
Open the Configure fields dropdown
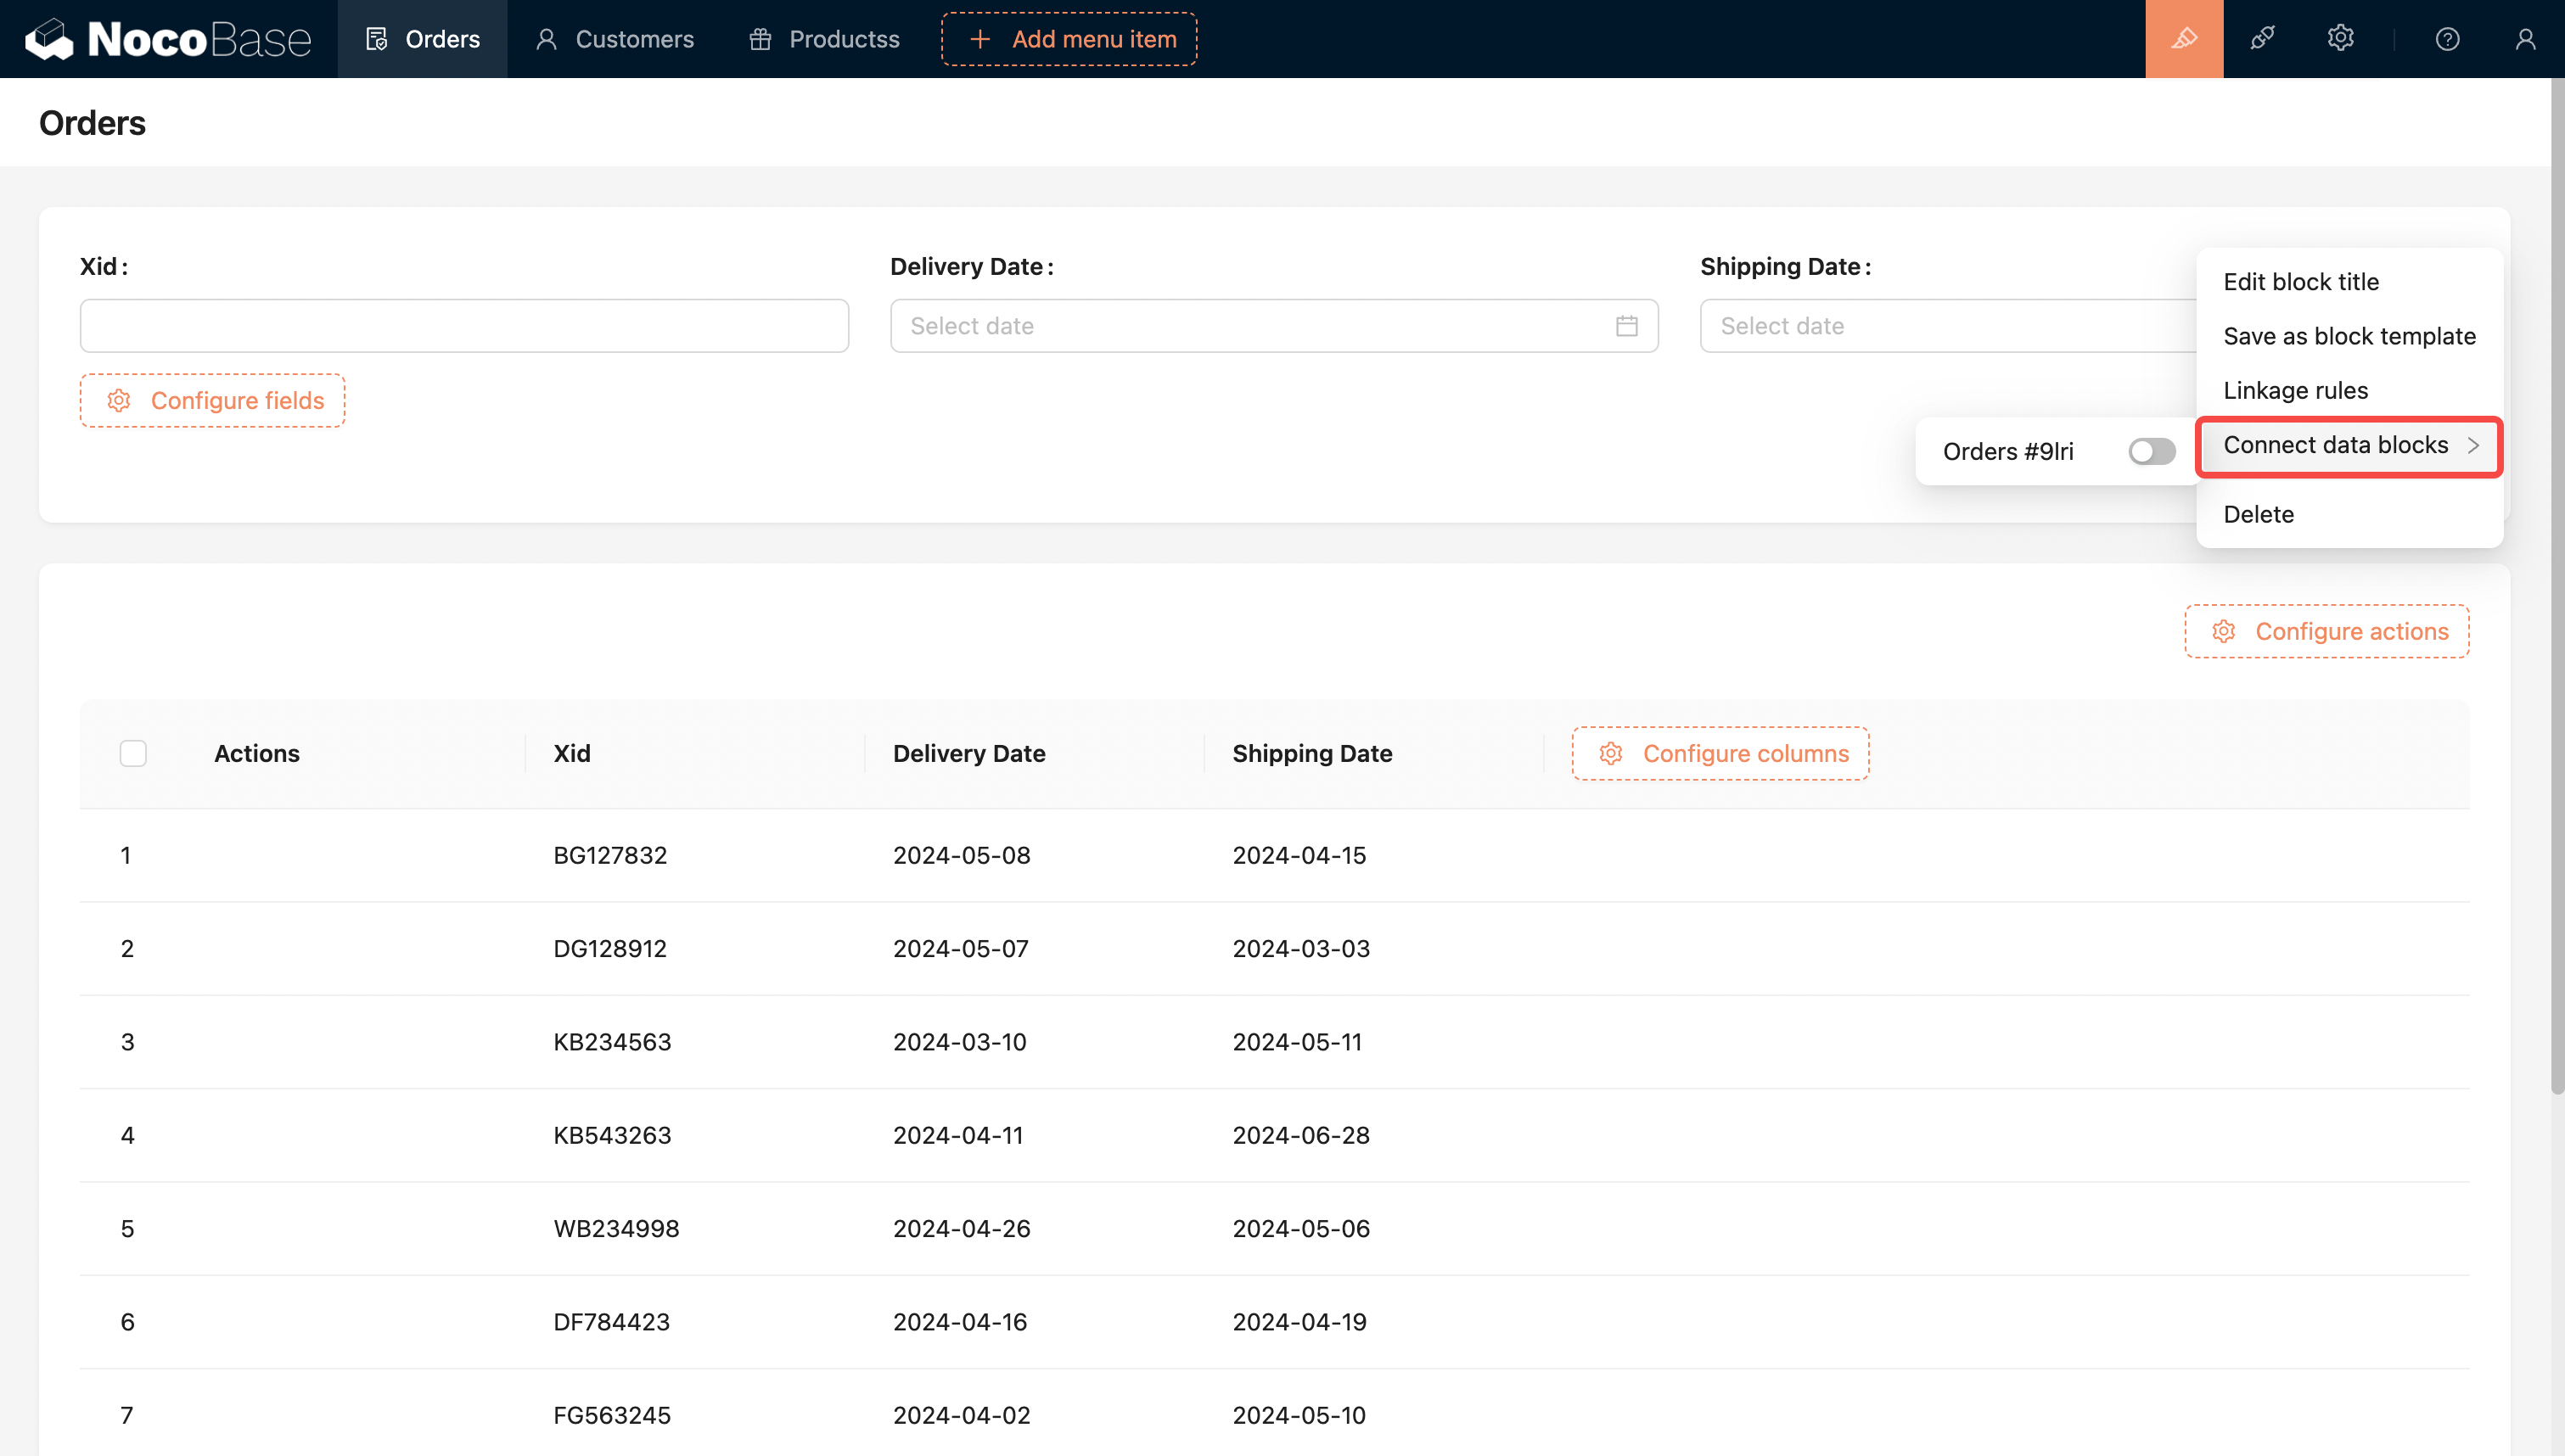pos(213,401)
